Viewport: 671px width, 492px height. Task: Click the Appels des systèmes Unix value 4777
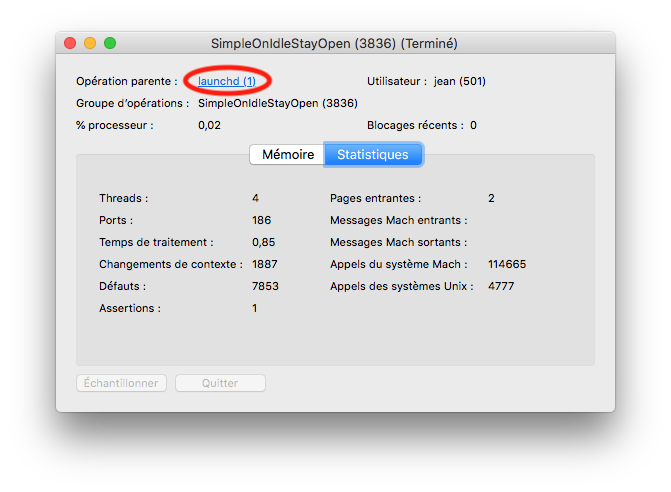coord(501,286)
